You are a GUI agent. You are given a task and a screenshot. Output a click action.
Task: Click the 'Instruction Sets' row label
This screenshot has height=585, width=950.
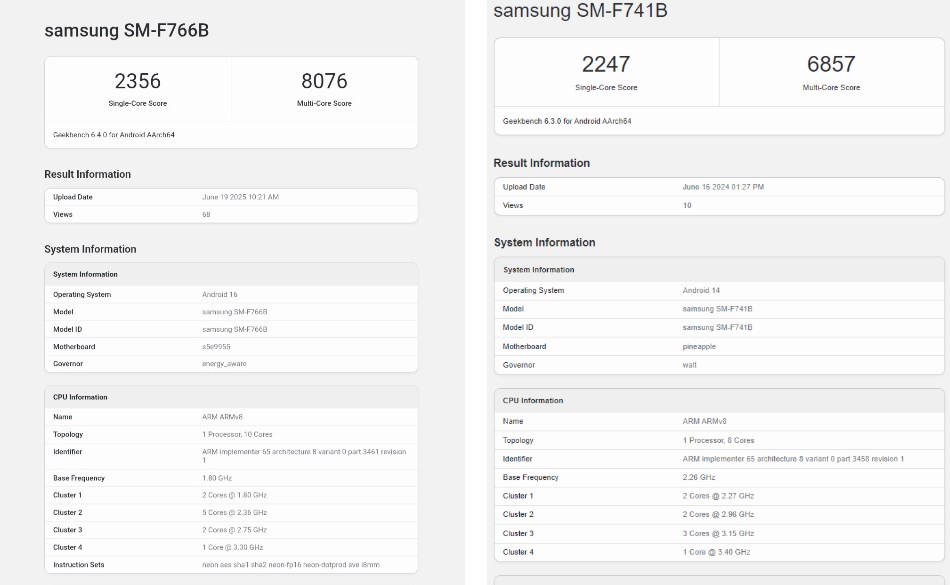click(79, 565)
